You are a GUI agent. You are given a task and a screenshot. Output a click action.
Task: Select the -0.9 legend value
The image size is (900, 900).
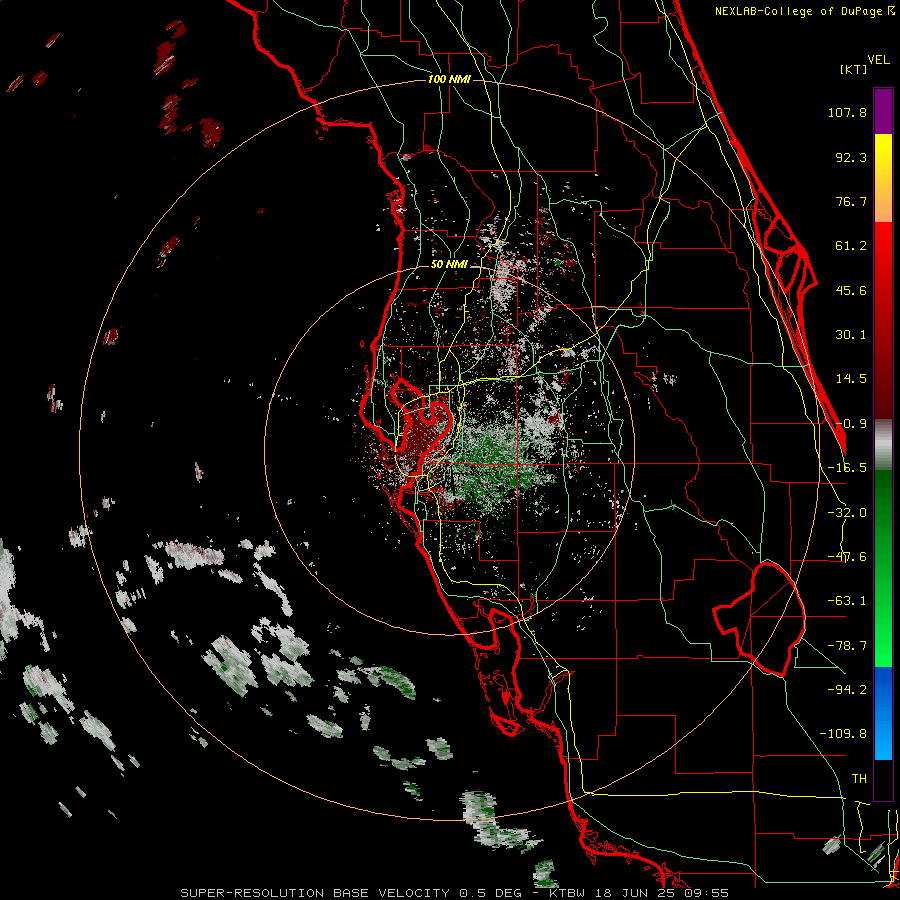click(851, 424)
